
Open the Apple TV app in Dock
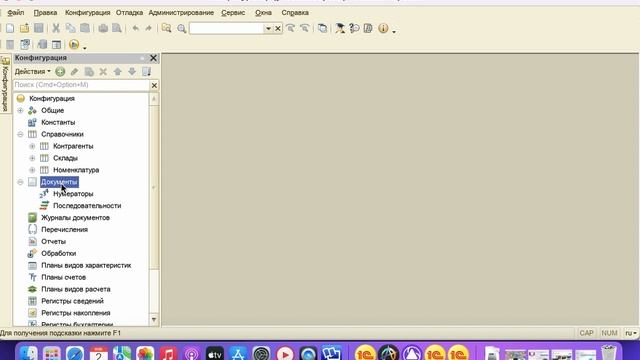point(215,353)
